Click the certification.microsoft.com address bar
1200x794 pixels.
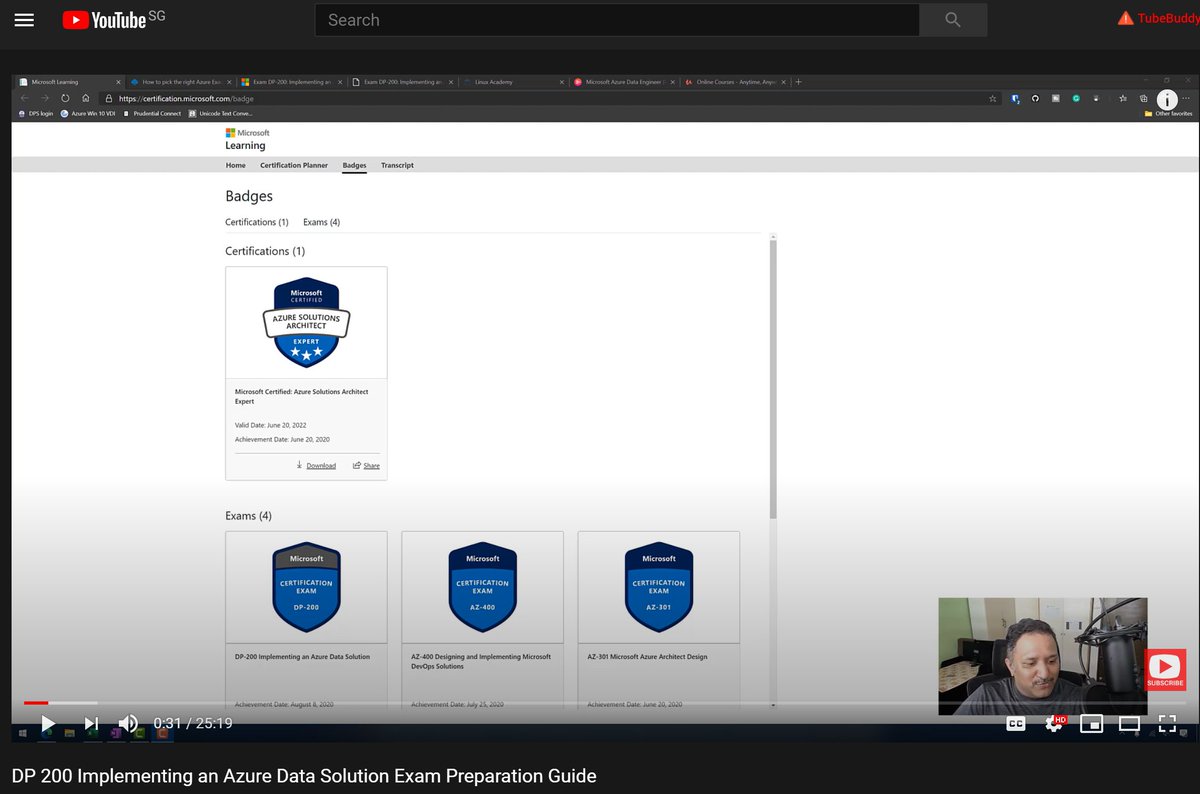[550, 98]
